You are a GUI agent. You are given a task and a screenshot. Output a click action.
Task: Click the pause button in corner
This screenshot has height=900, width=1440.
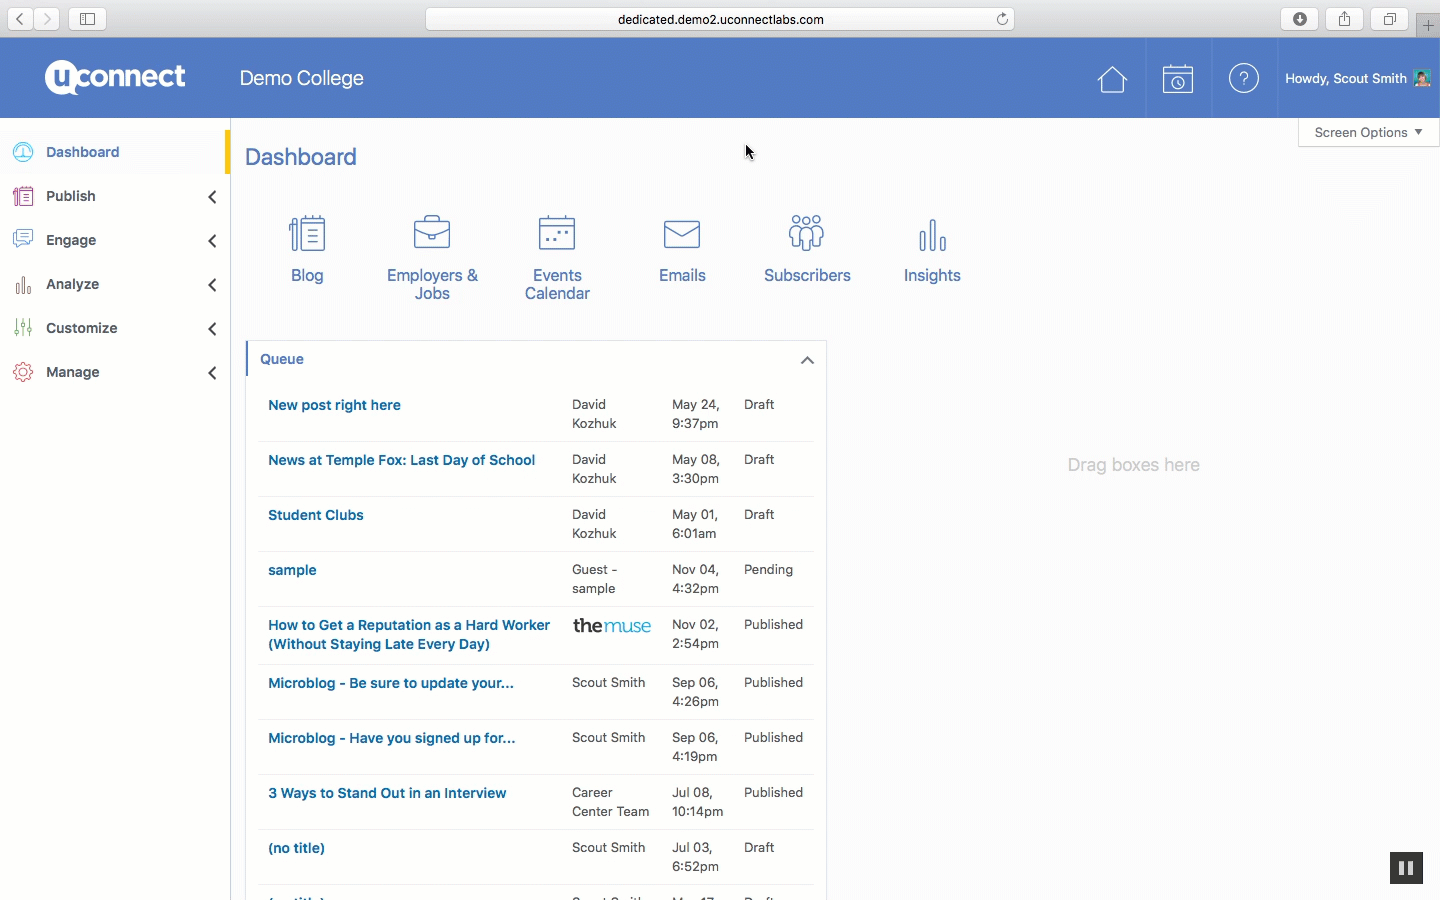pyautogui.click(x=1406, y=868)
